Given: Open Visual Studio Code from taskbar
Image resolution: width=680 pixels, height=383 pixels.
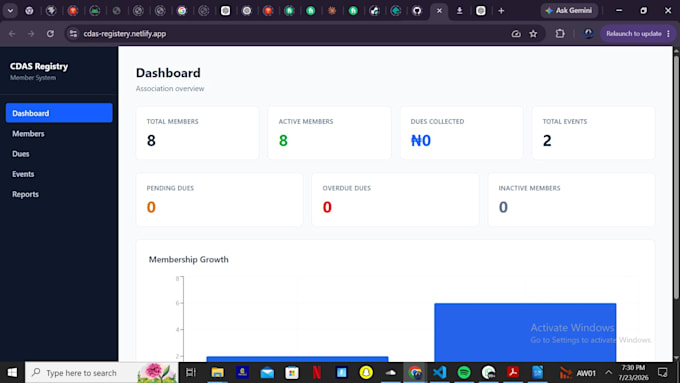Looking at the screenshot, I should (x=439, y=373).
